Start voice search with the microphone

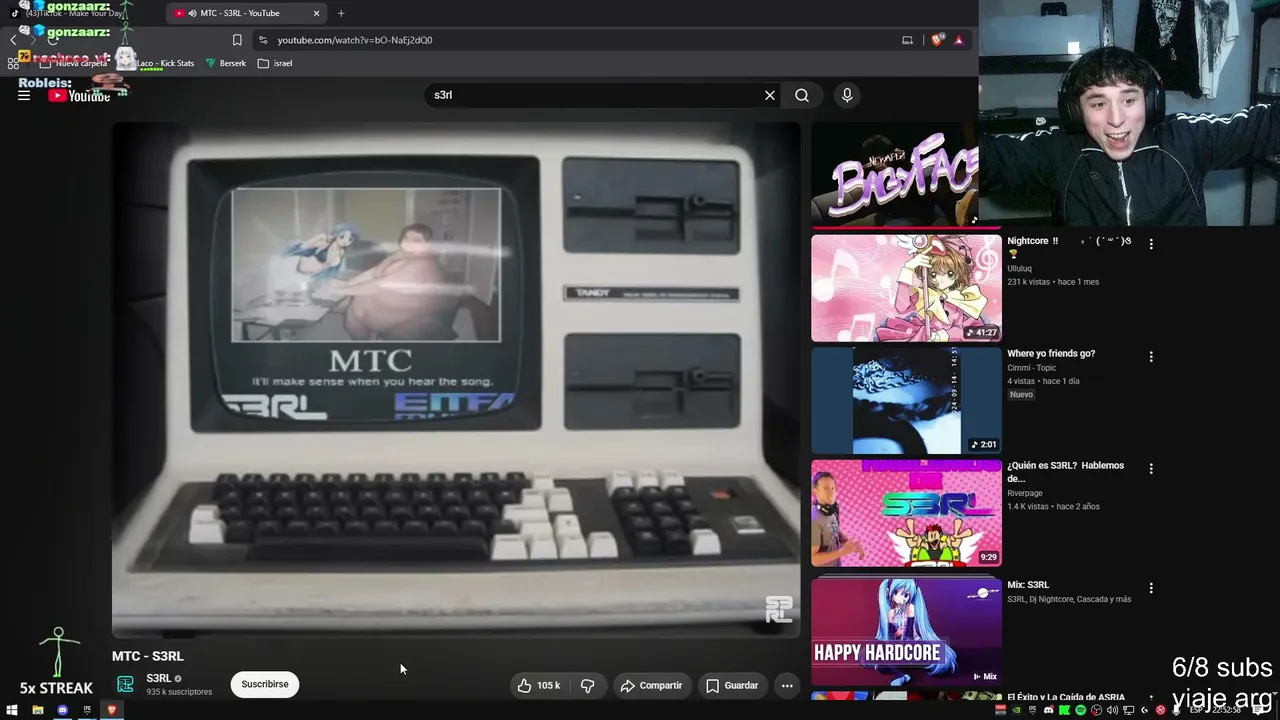tap(847, 95)
